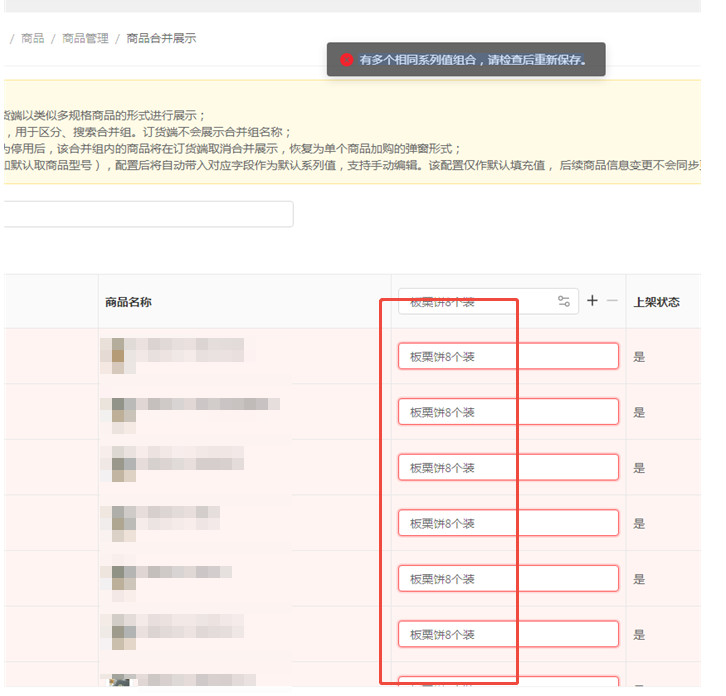The image size is (726, 696).
Task: Click the 上架状态 column header
Action: 657,302
